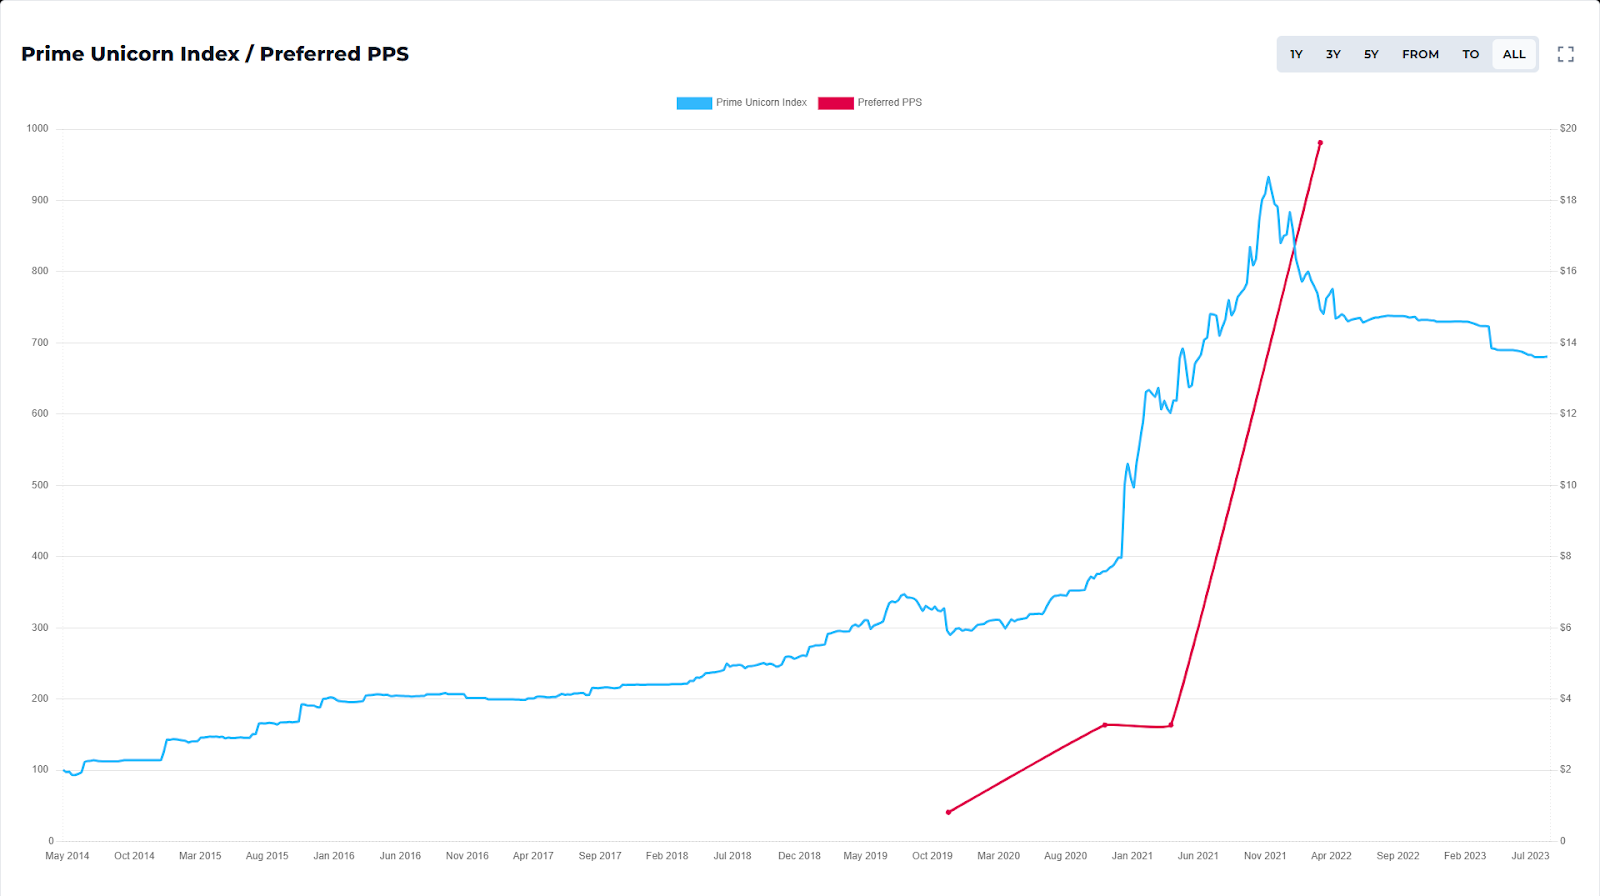Click the Nov 2021 axis label
This screenshot has width=1600, height=896.
pyautogui.click(x=1265, y=856)
